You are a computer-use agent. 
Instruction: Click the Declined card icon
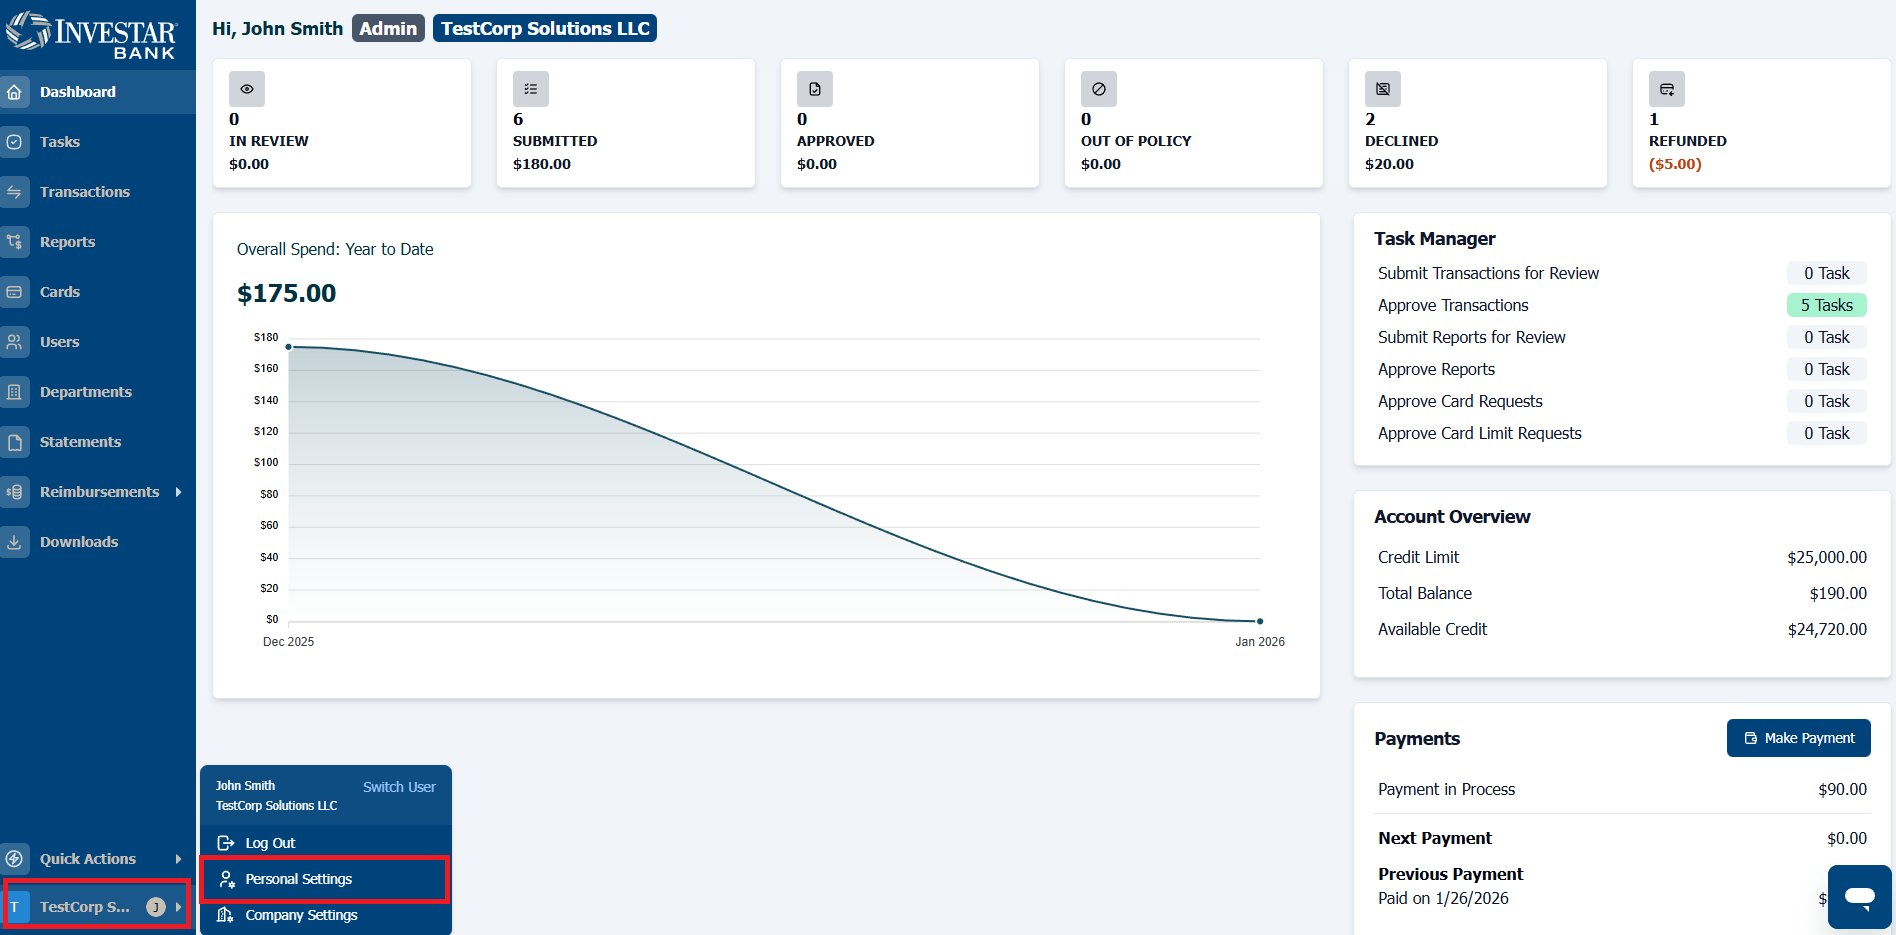pyautogui.click(x=1383, y=89)
